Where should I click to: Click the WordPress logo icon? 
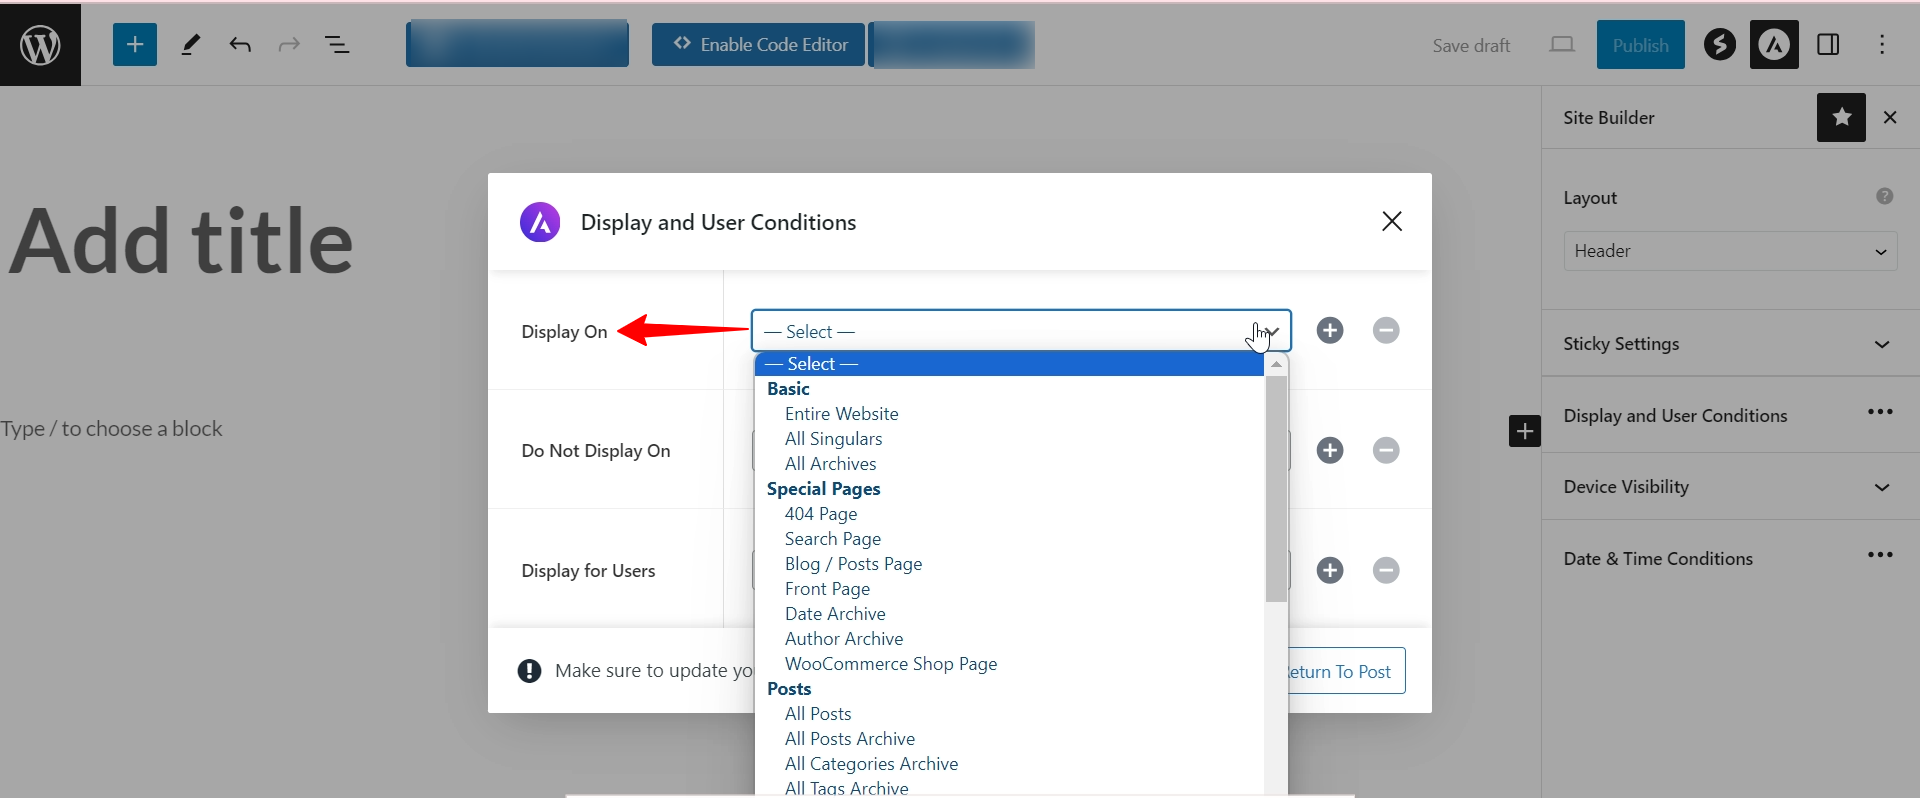pyautogui.click(x=40, y=45)
